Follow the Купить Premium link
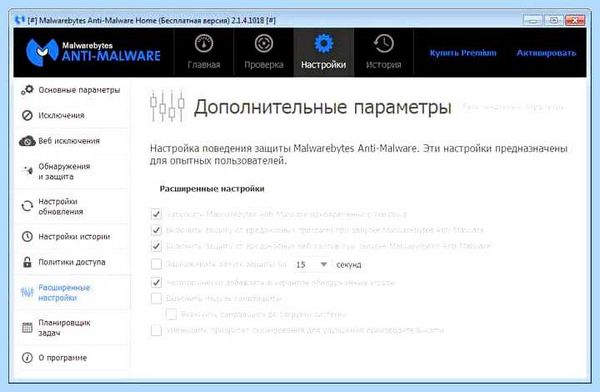 click(x=463, y=53)
